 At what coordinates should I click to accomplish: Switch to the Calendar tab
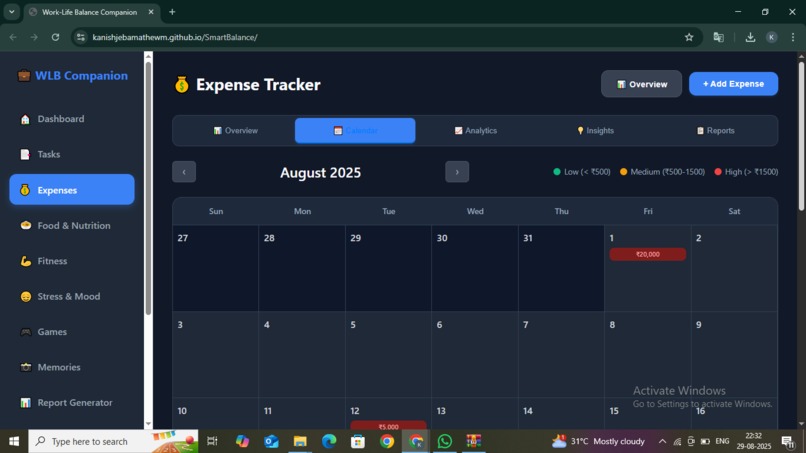pyautogui.click(x=355, y=131)
